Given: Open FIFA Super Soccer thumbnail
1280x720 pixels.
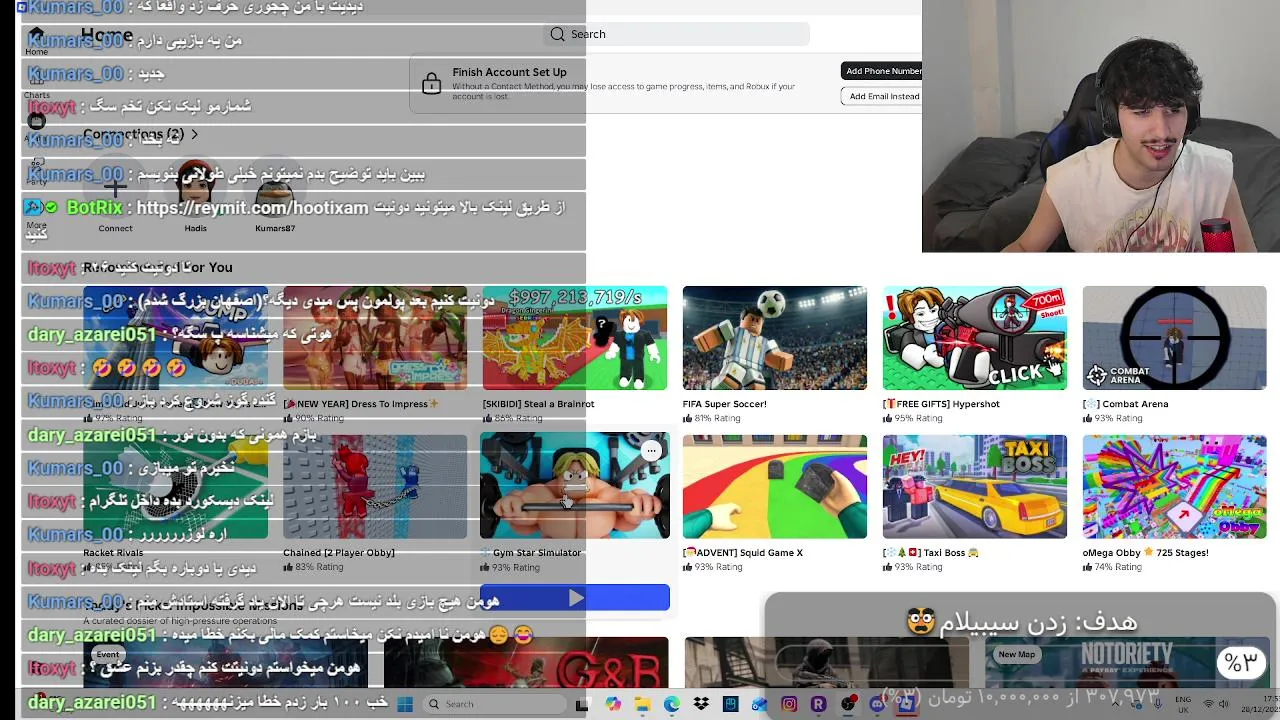Looking at the screenshot, I should click(x=775, y=338).
